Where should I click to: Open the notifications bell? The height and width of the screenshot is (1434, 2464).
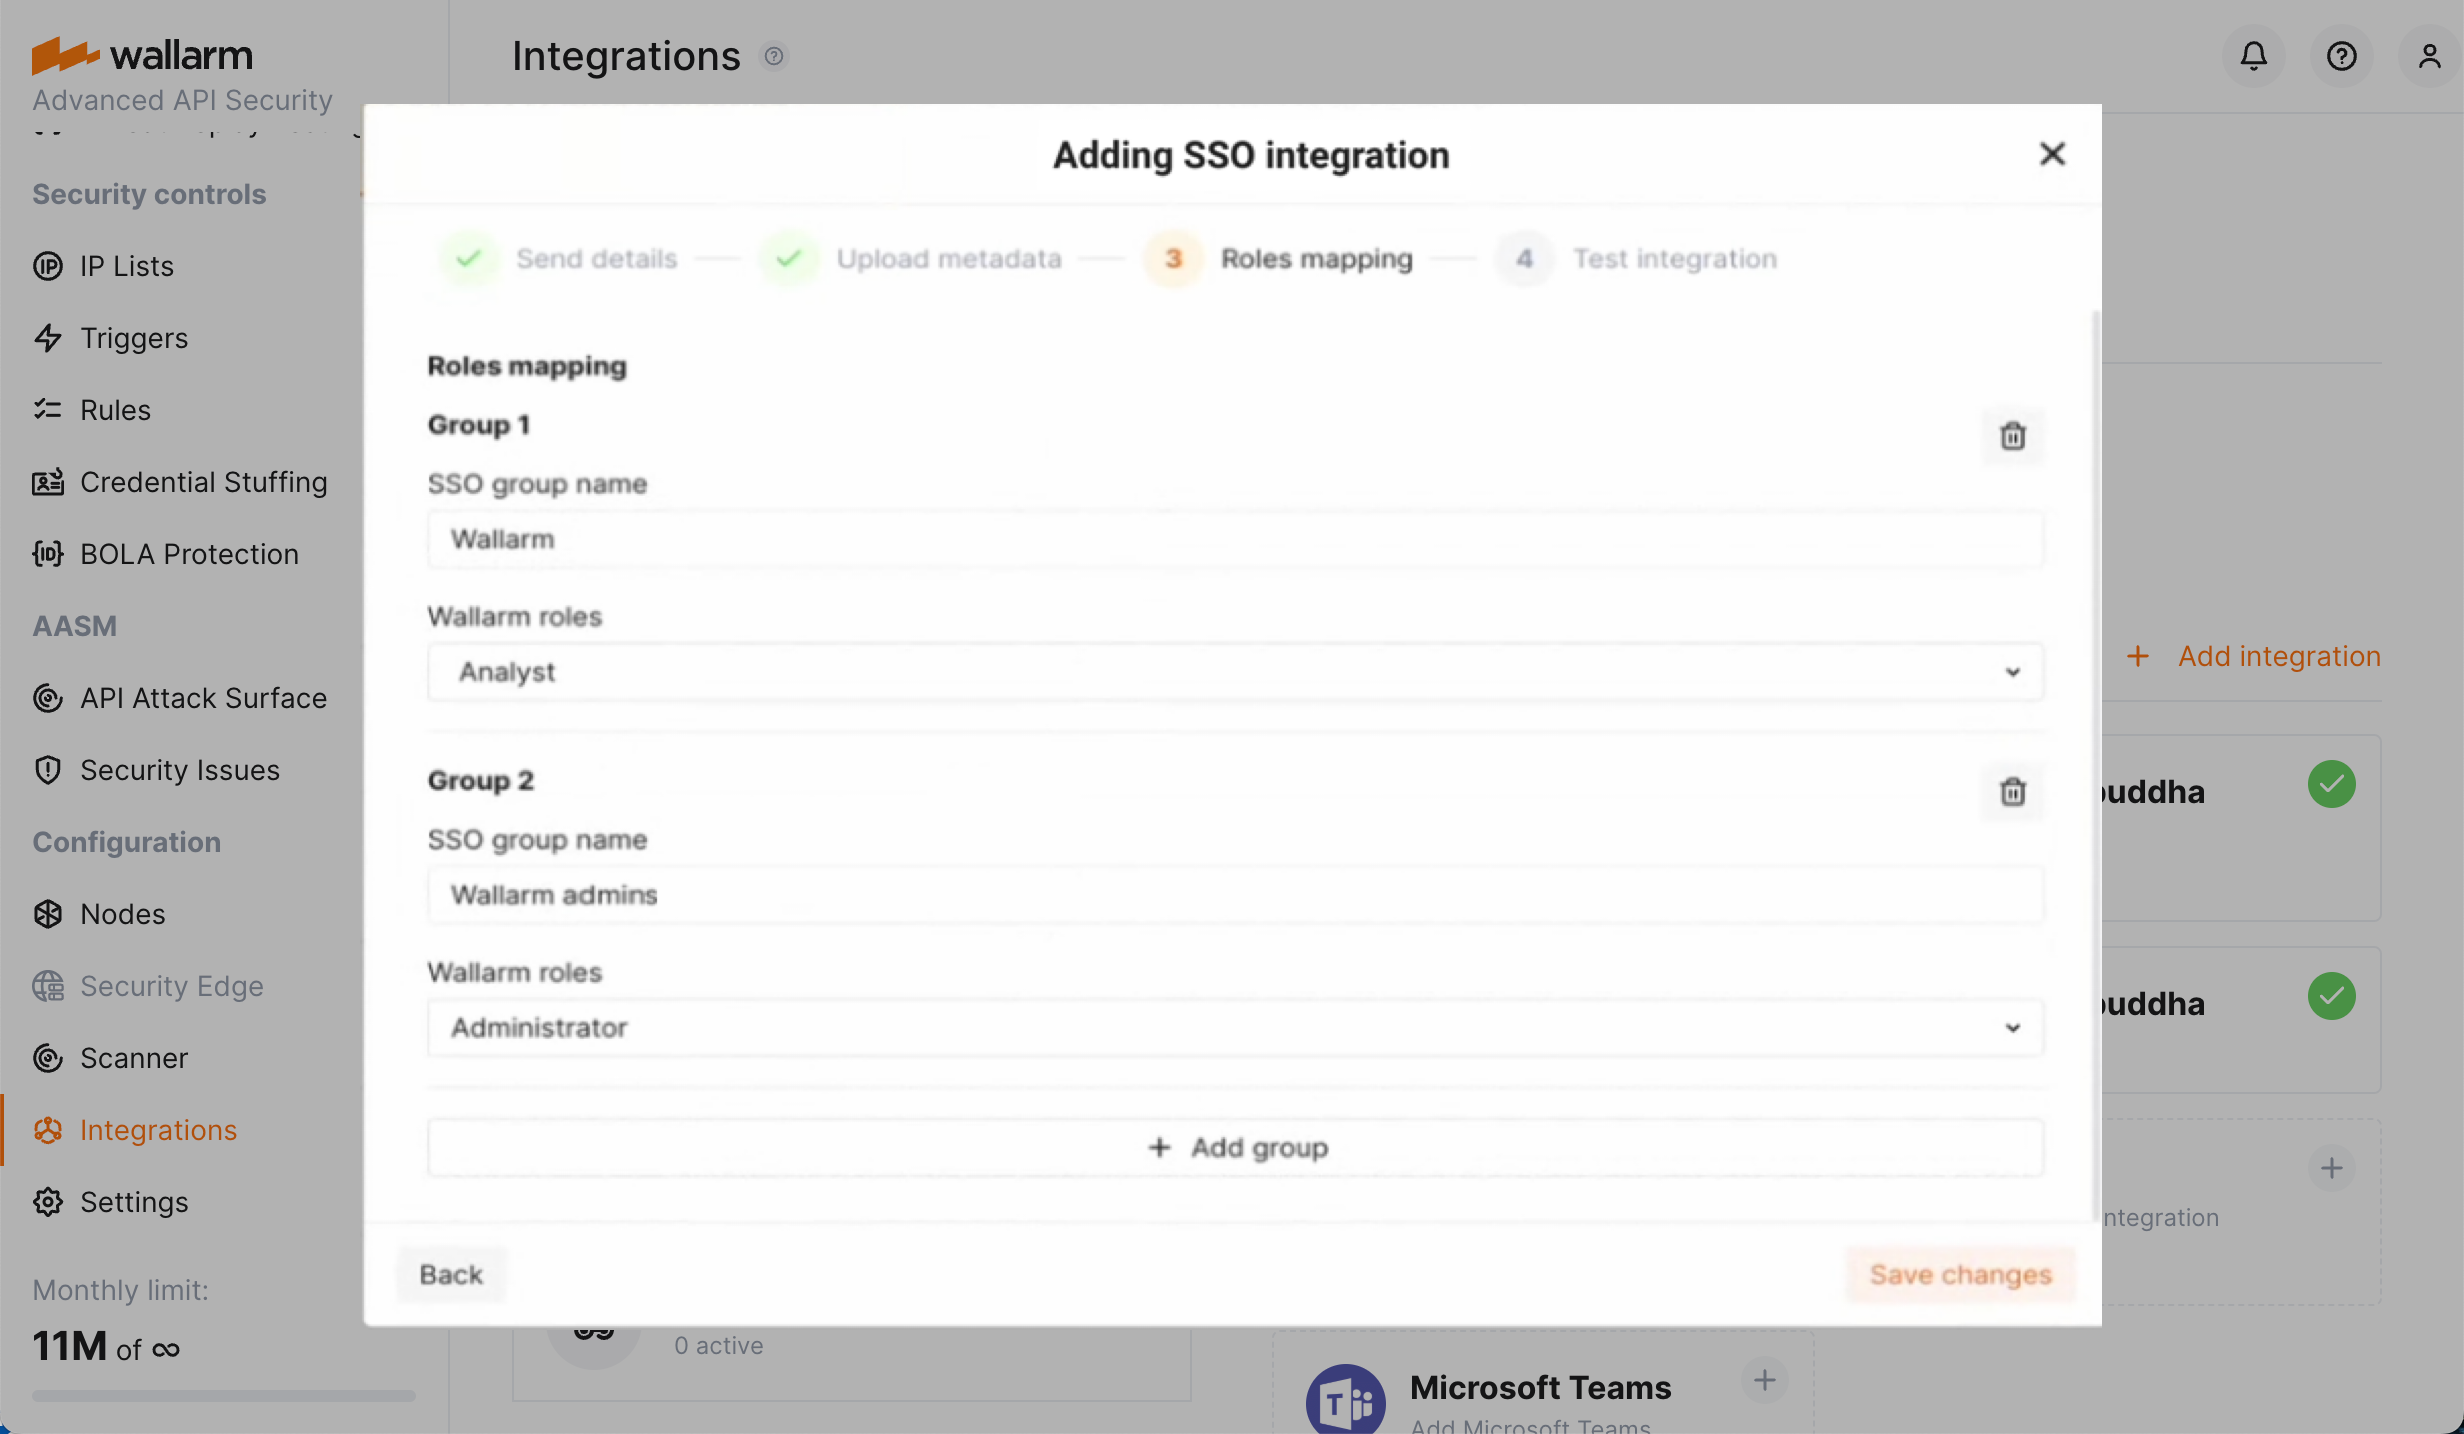2253,56
